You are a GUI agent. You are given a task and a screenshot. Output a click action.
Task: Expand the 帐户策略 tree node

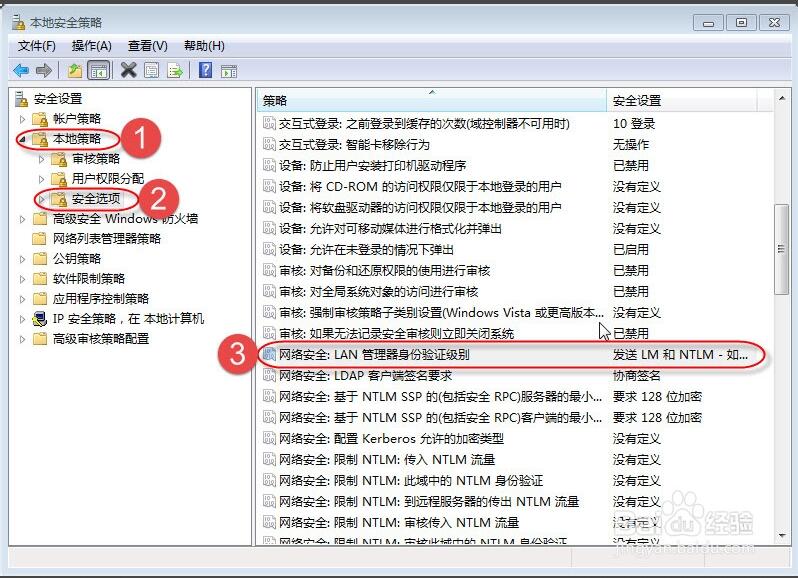(x=22, y=119)
